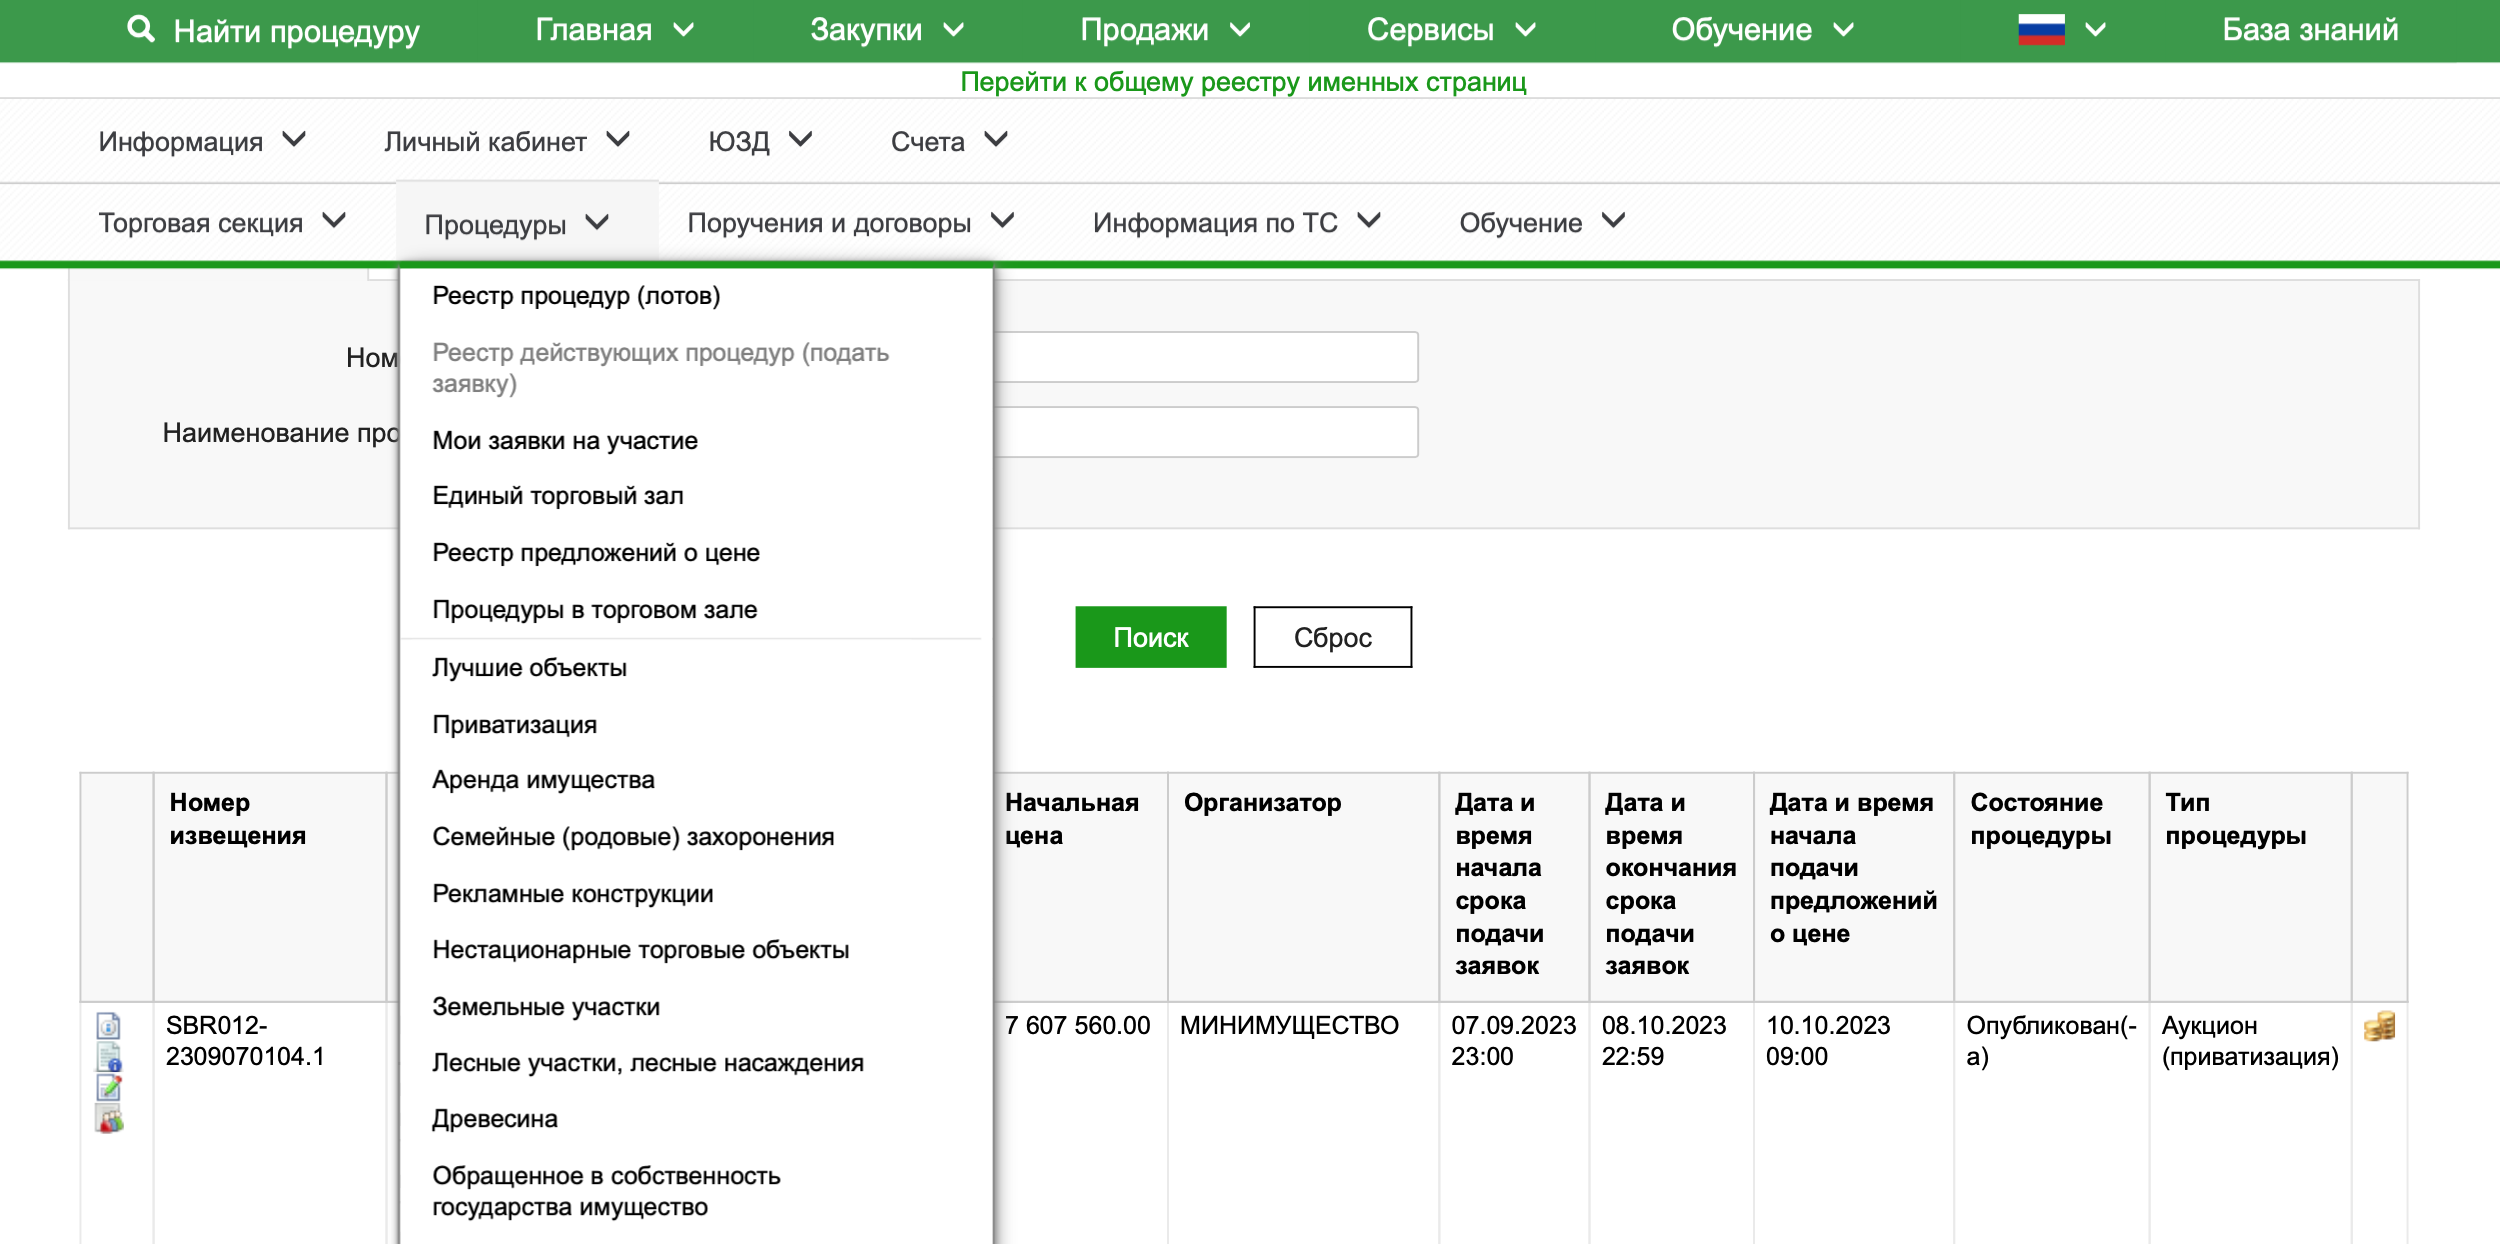Image resolution: width=2500 pixels, height=1244 pixels.
Task: Select Аренда имущества from the dropdown
Action: [x=543, y=779]
